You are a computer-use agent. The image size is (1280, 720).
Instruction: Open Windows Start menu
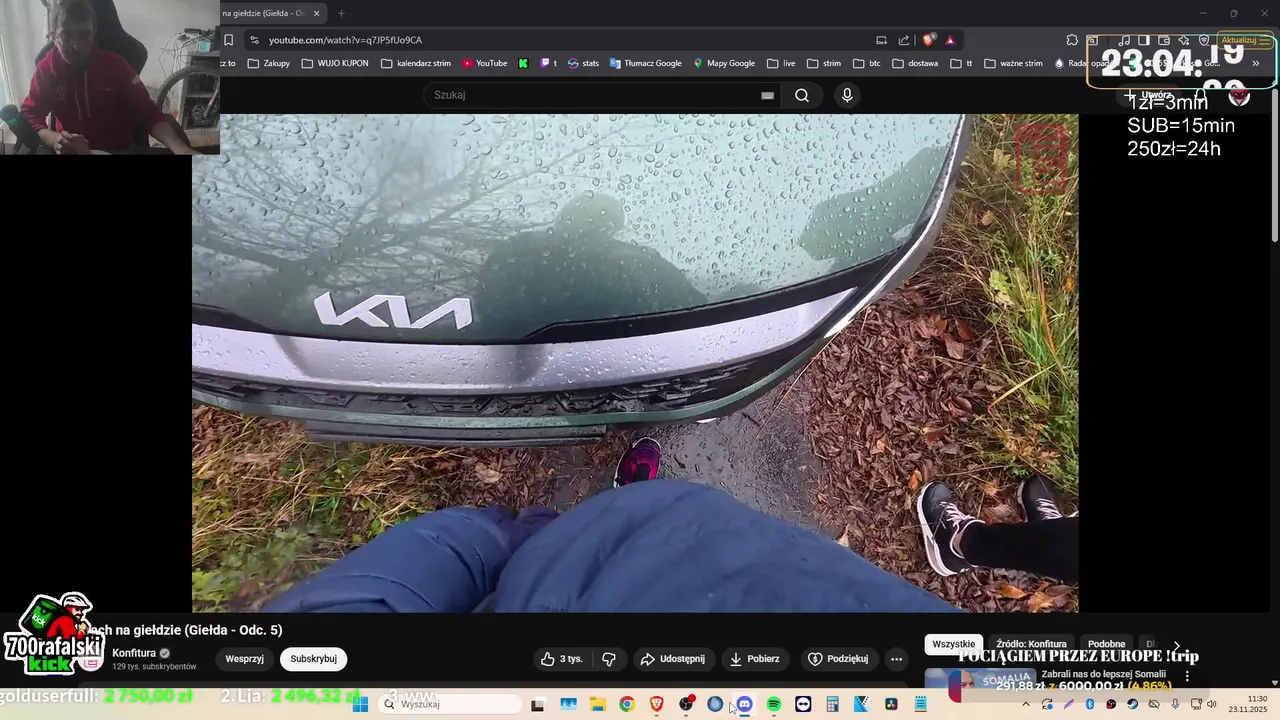pyautogui.click(x=360, y=704)
